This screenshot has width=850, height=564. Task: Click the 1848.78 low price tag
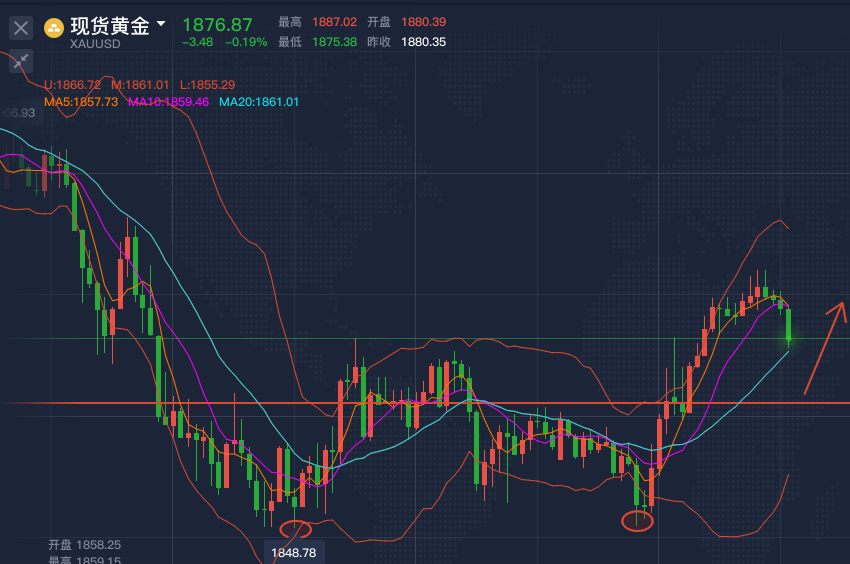pos(293,553)
